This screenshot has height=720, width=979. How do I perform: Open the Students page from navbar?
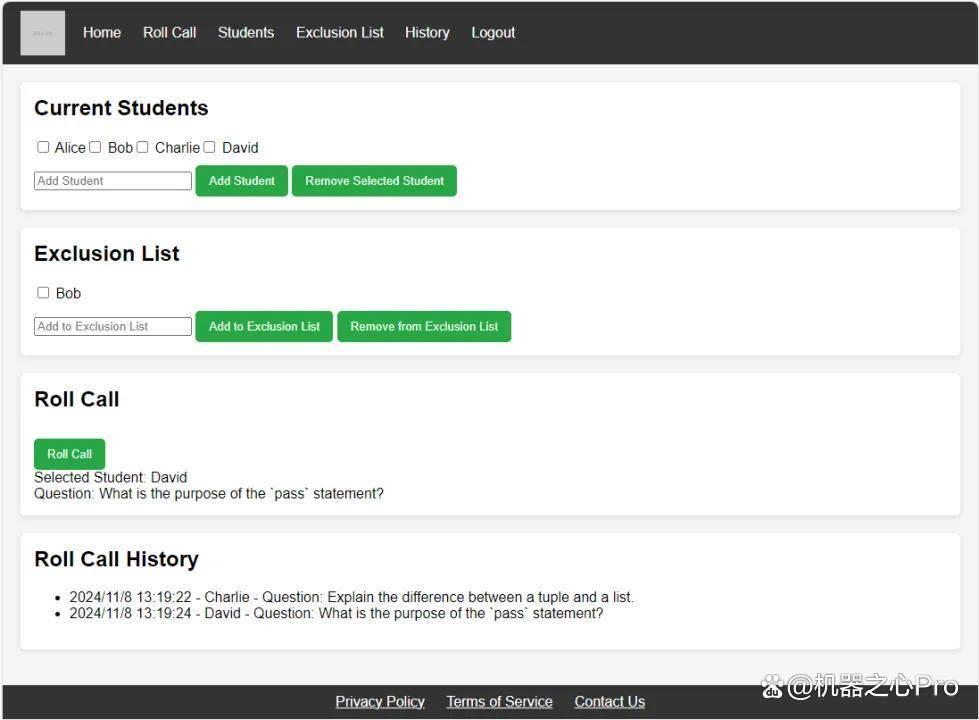coord(246,32)
